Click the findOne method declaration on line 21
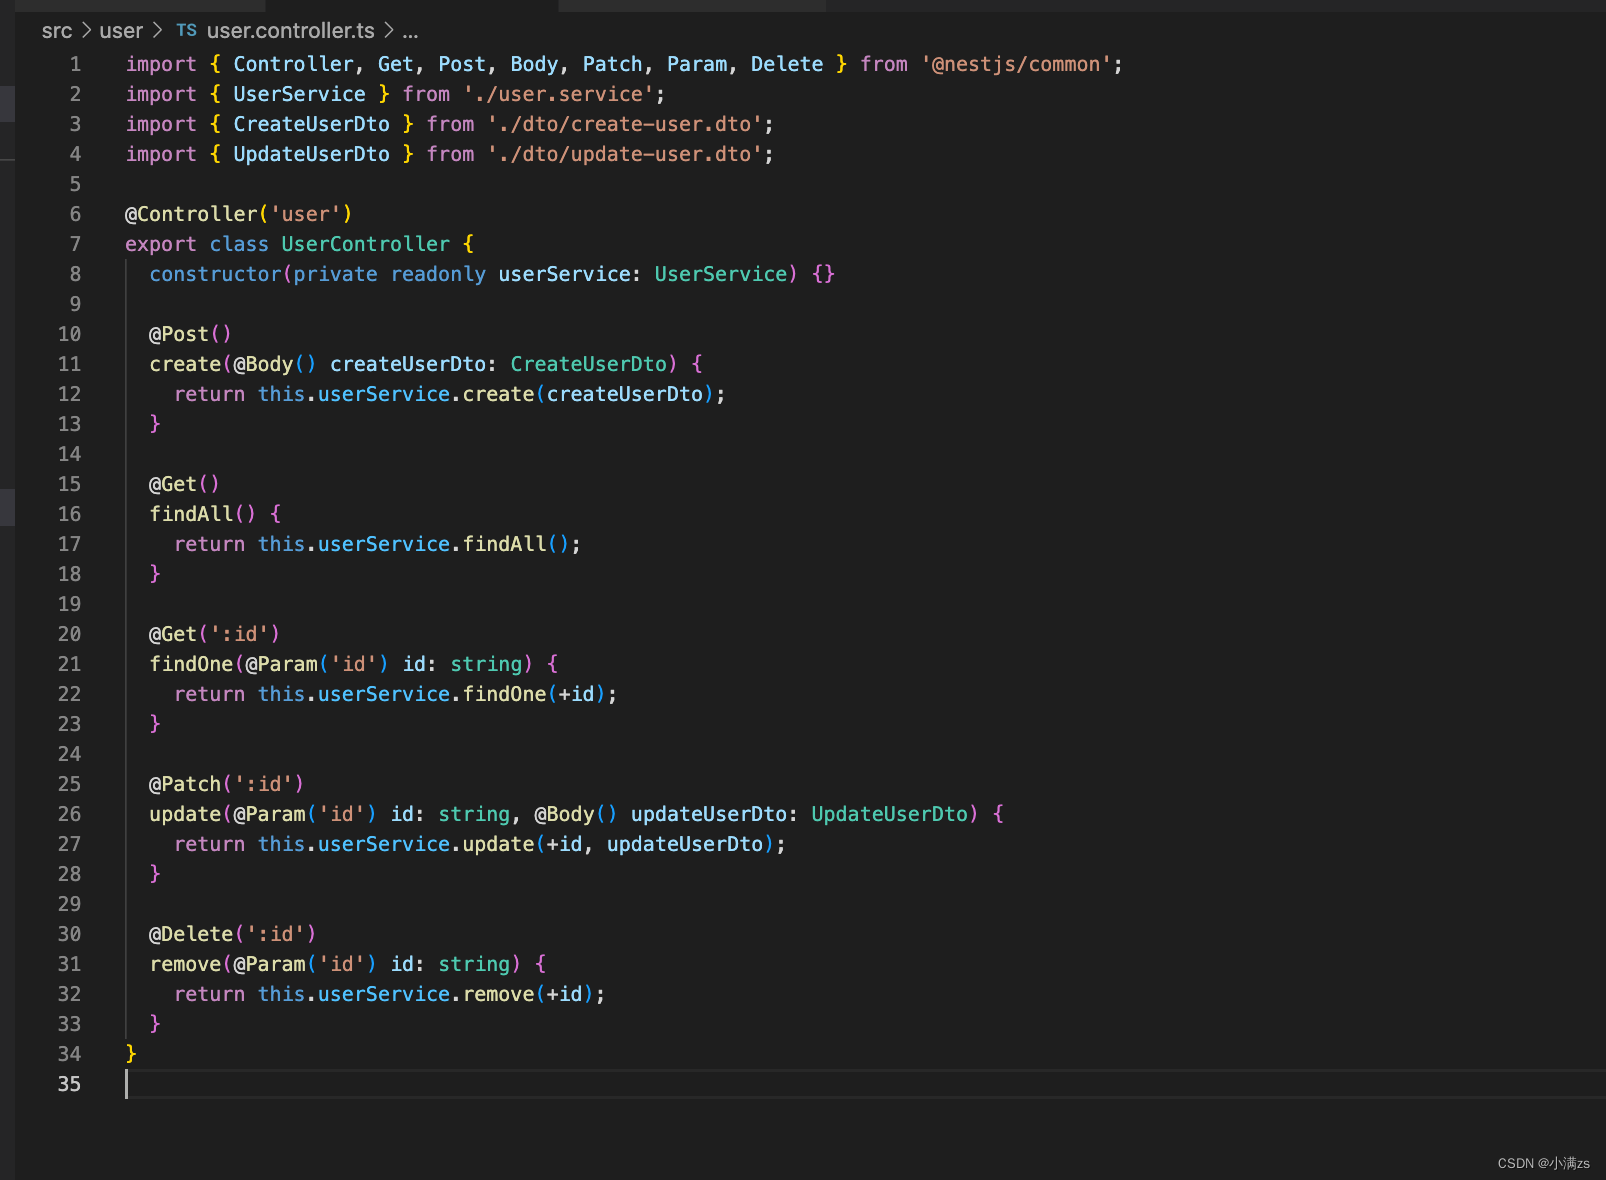 click(x=191, y=664)
